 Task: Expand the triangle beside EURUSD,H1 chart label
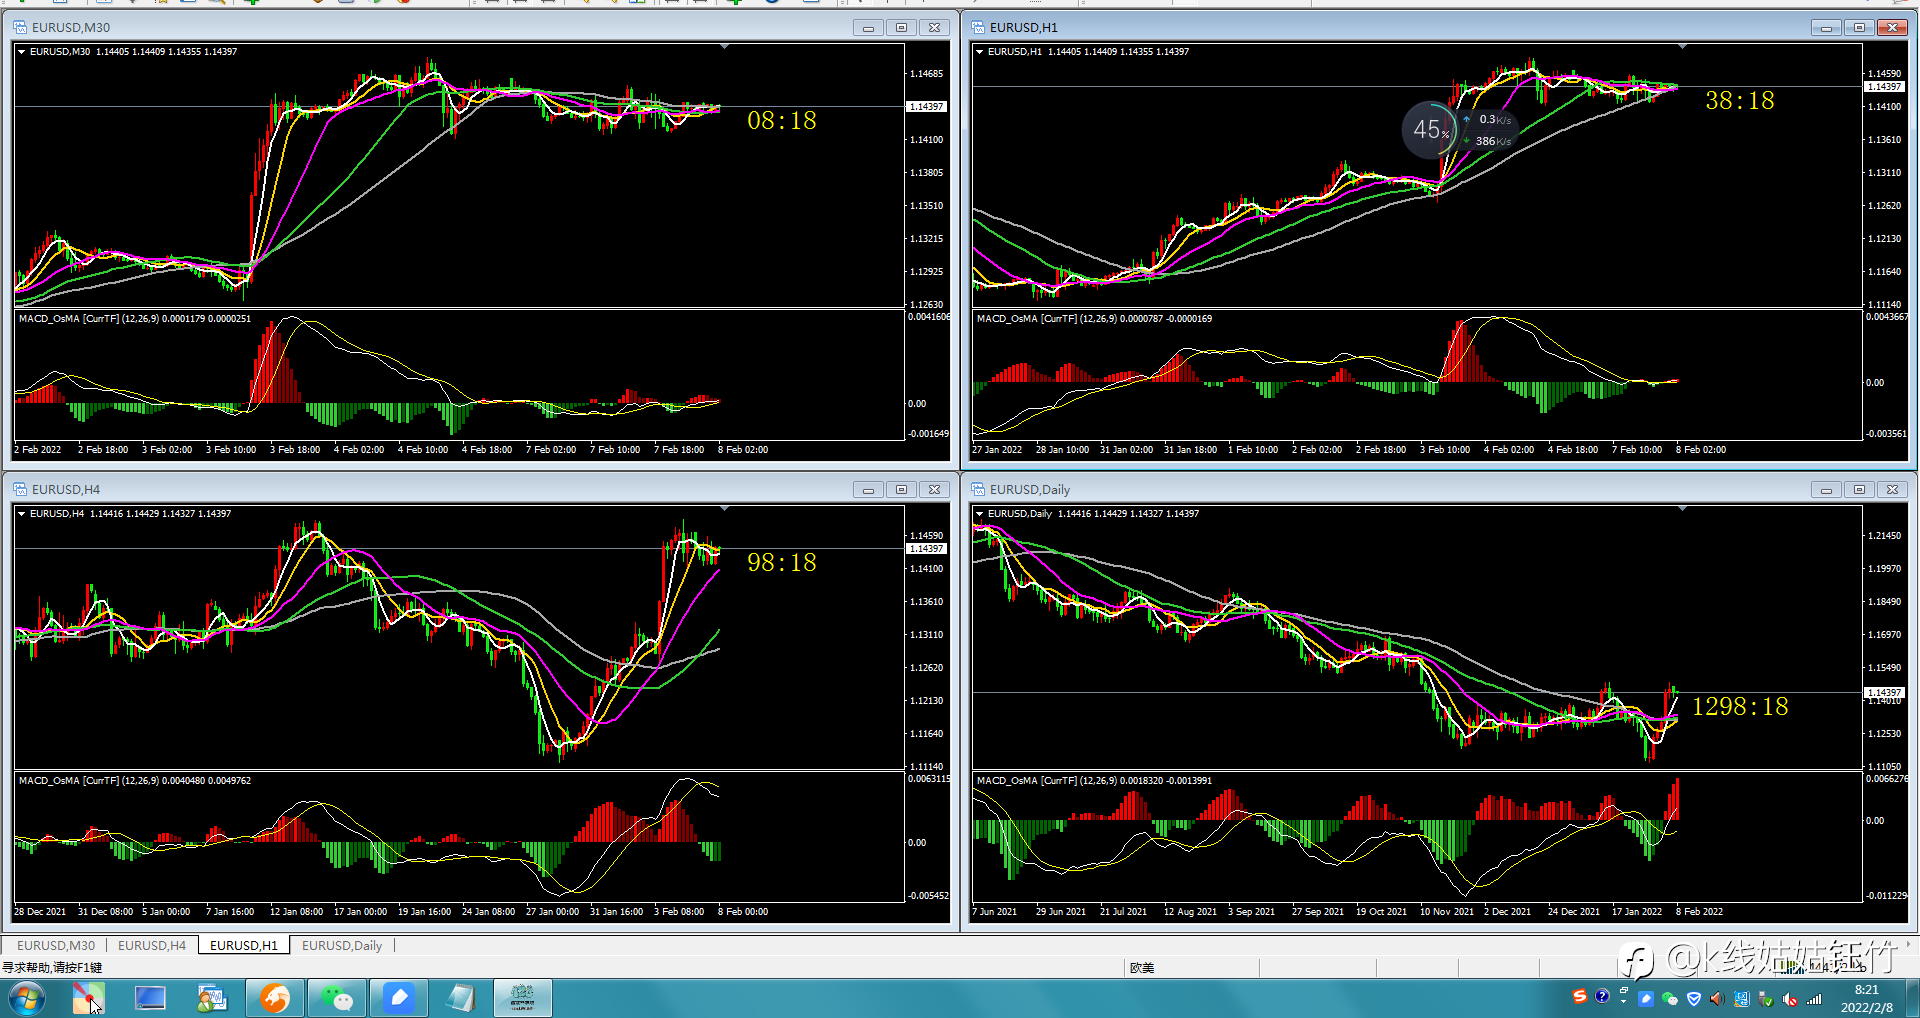pos(980,51)
